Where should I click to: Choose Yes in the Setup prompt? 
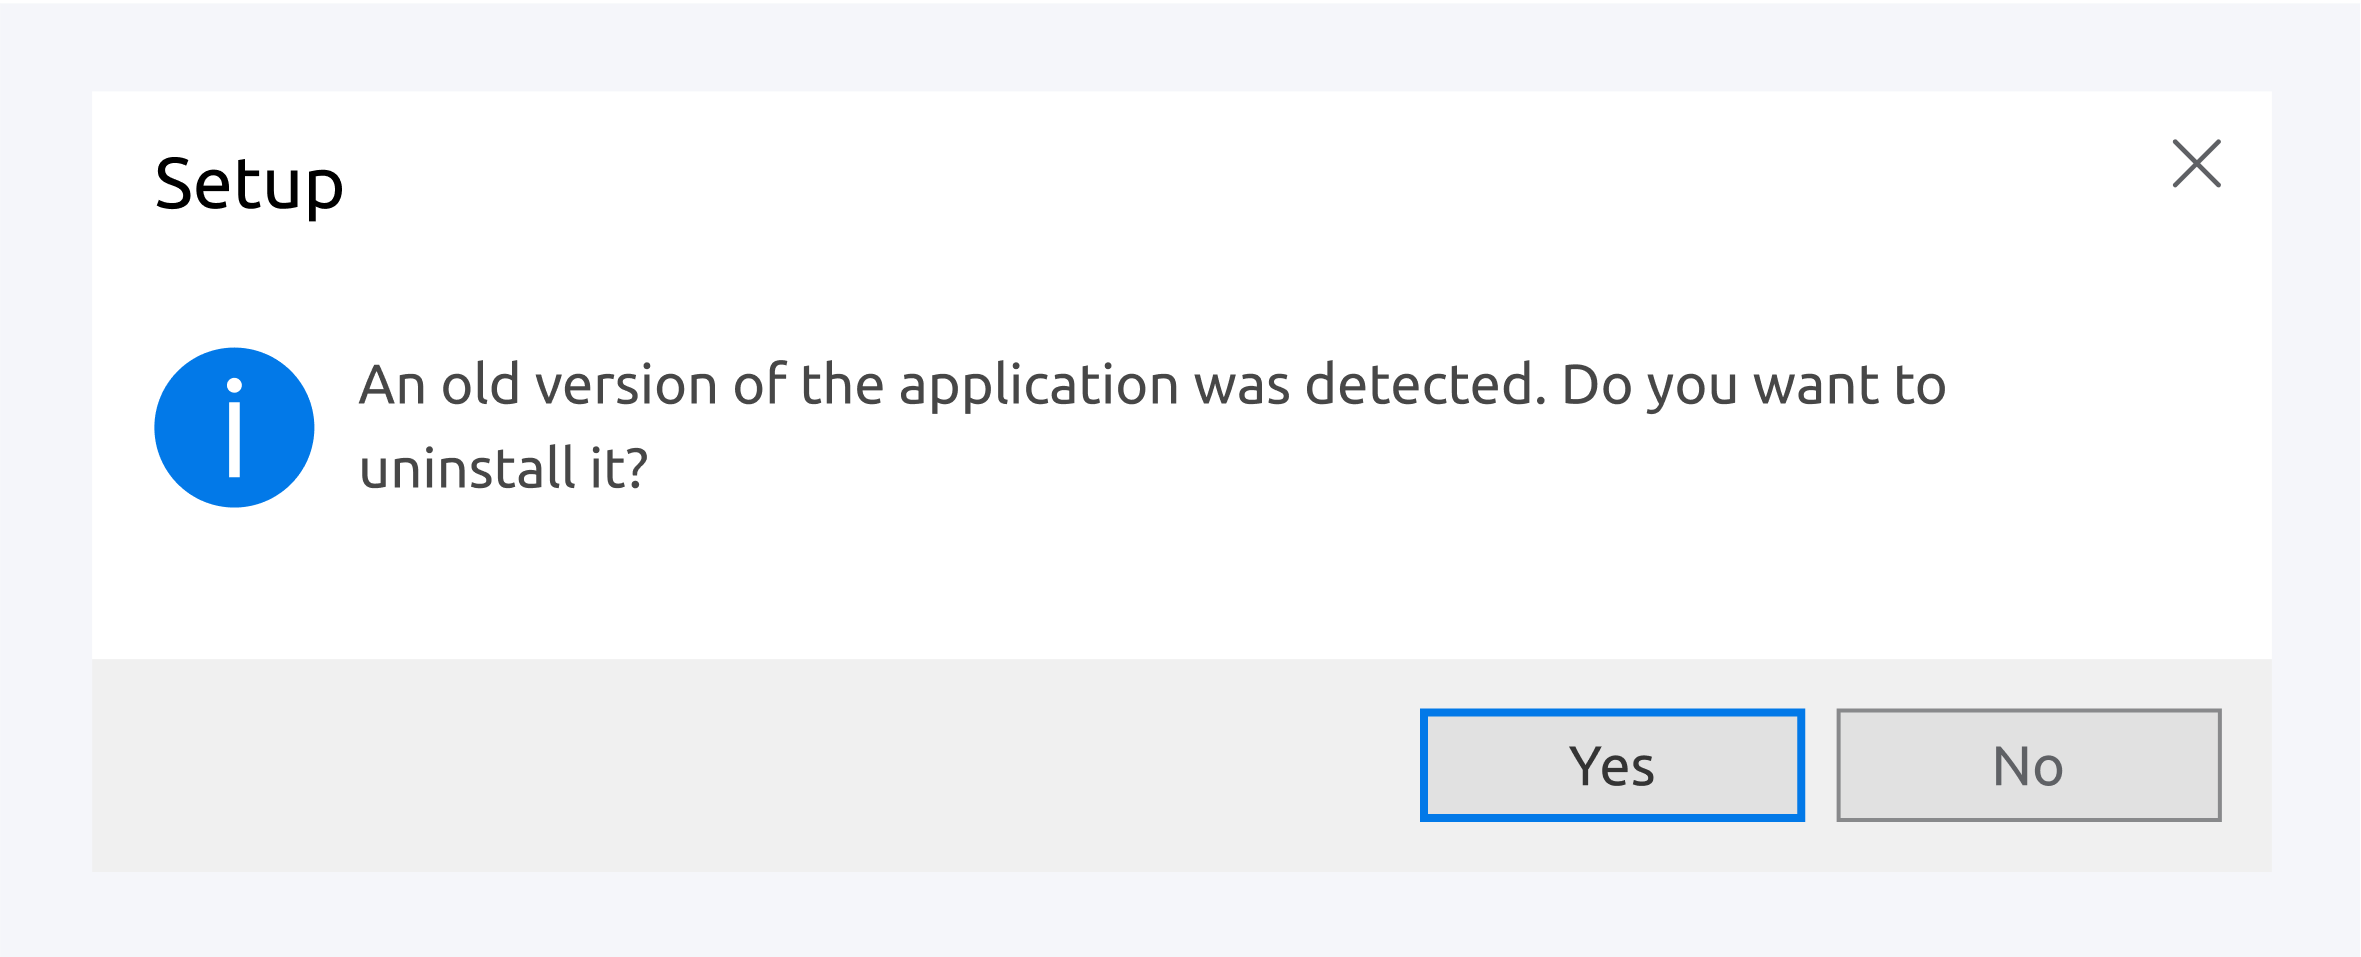point(1612,766)
